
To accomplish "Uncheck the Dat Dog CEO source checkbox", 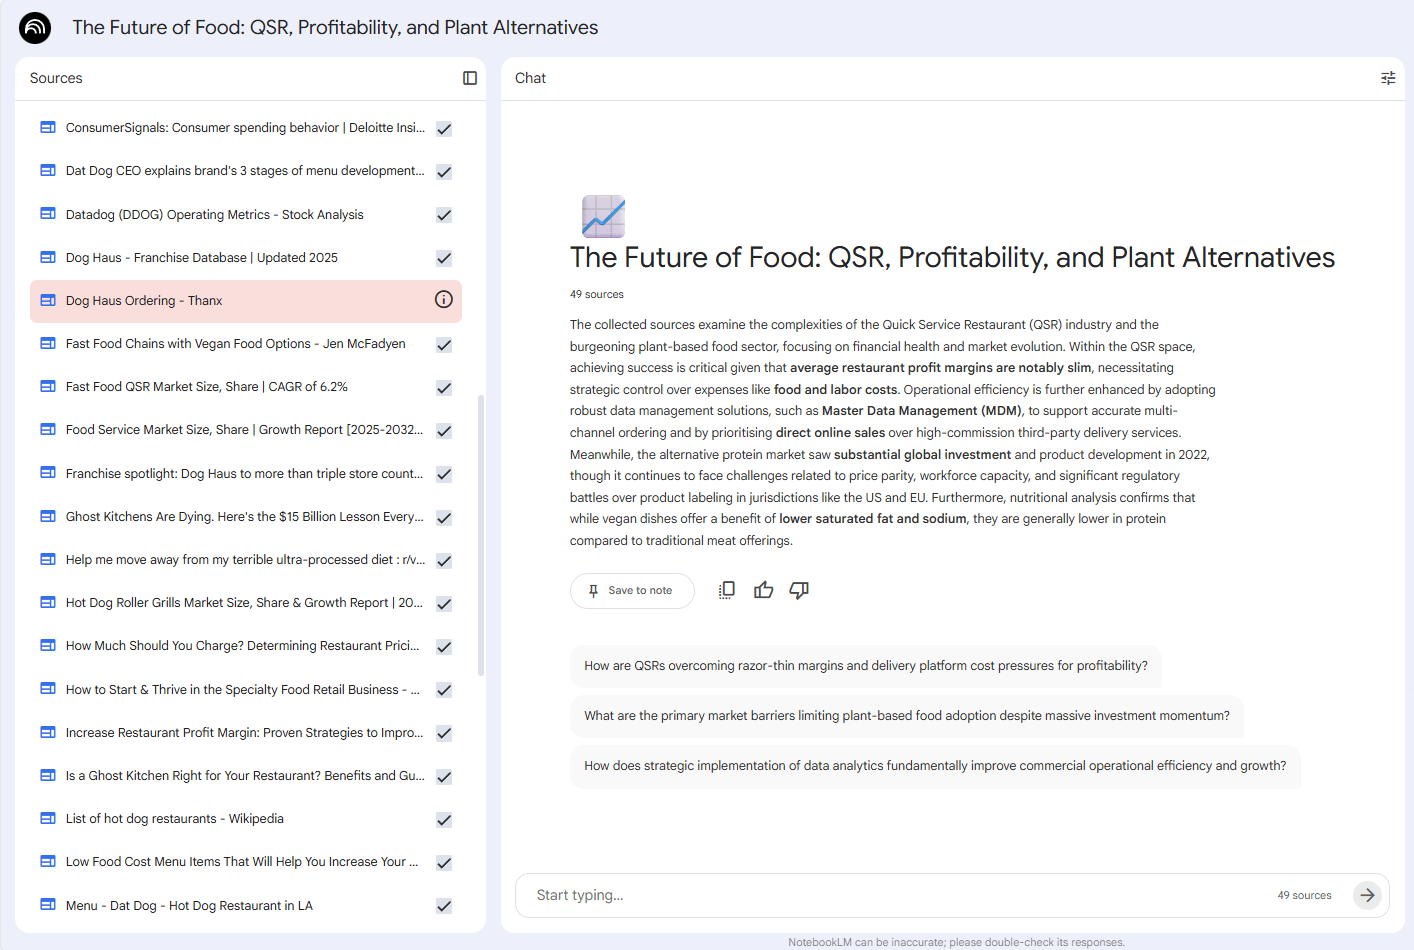I will click(x=444, y=171).
